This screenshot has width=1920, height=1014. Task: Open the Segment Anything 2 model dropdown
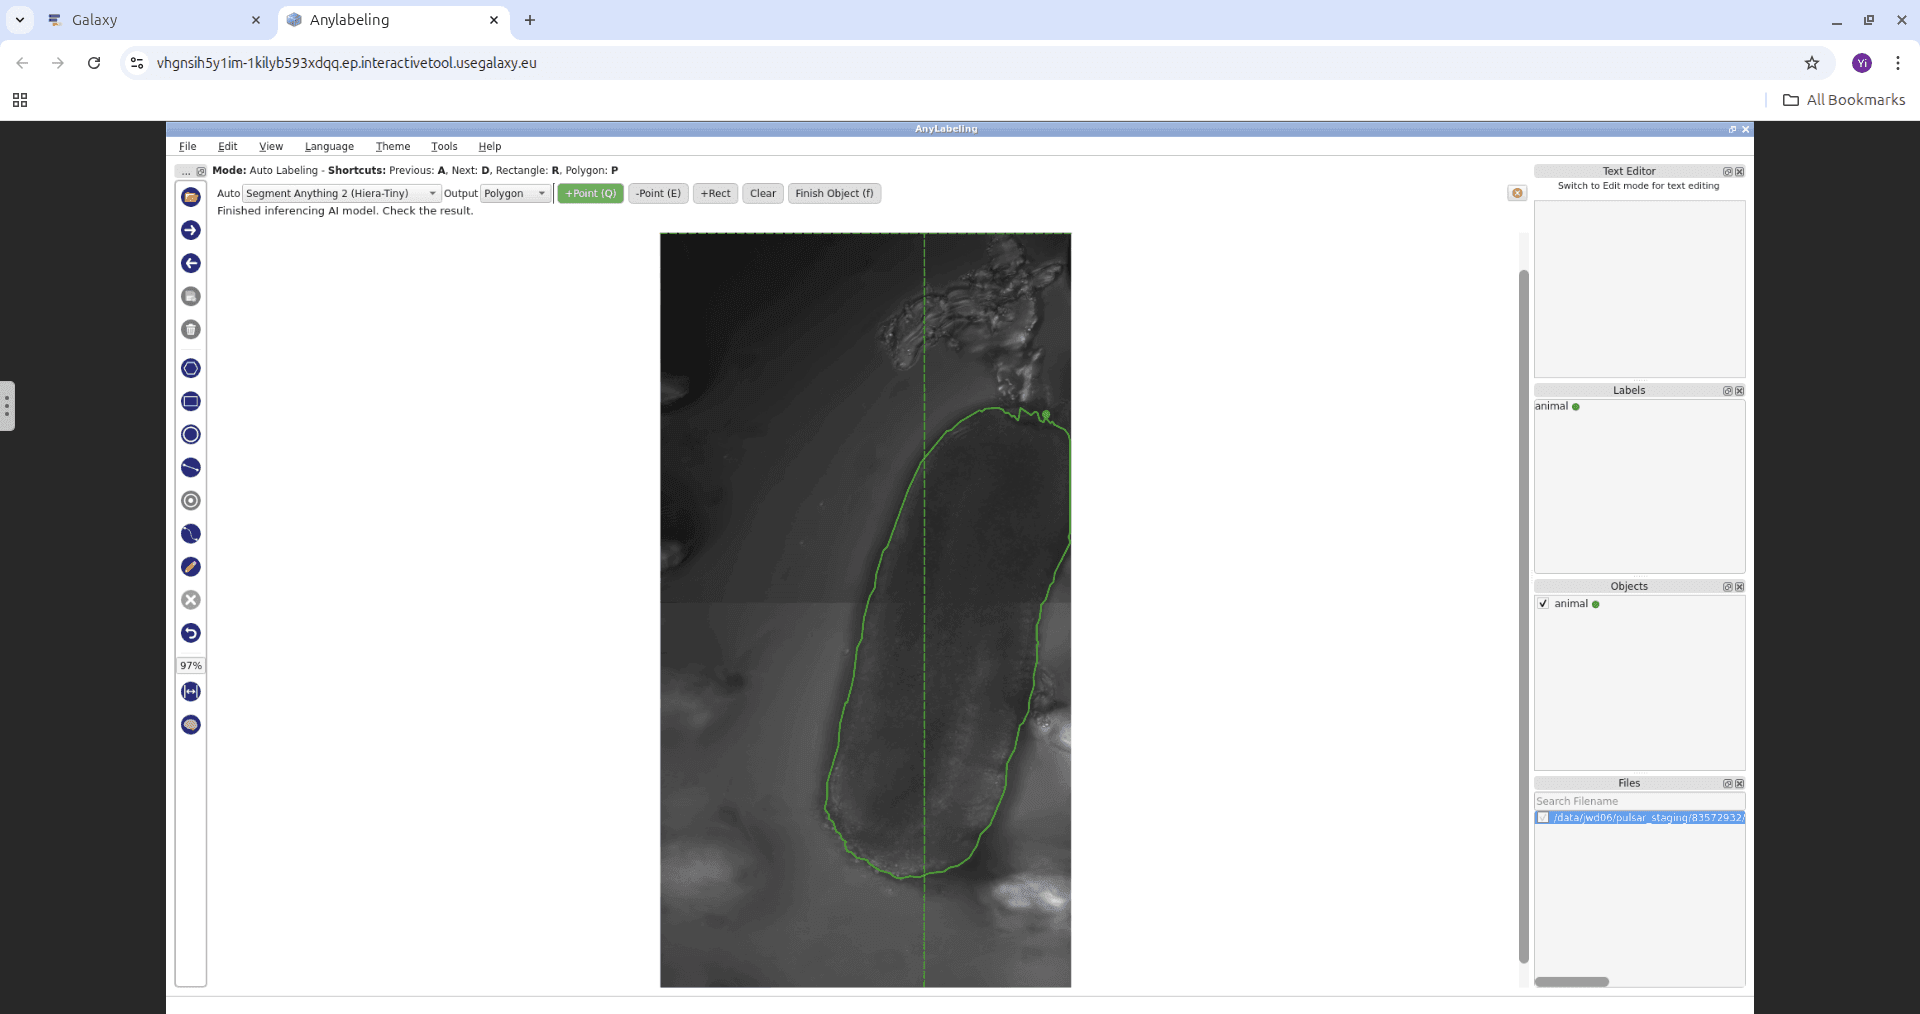point(340,194)
